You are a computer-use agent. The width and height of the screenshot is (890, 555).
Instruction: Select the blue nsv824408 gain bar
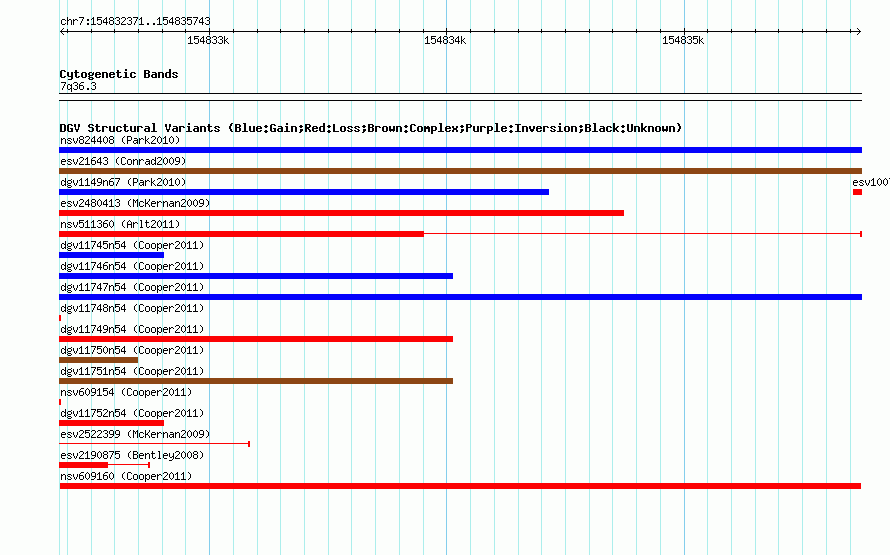tap(460, 150)
